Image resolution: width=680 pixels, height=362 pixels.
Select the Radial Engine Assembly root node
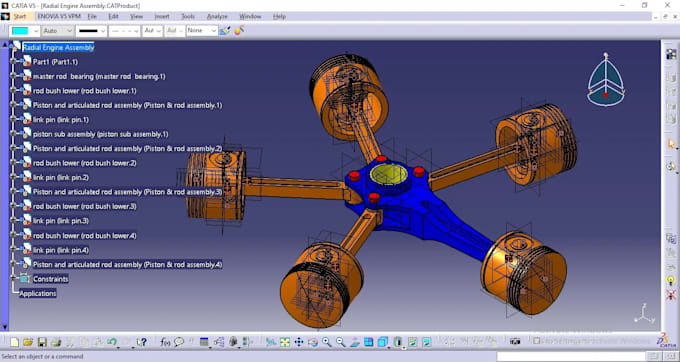[58, 47]
